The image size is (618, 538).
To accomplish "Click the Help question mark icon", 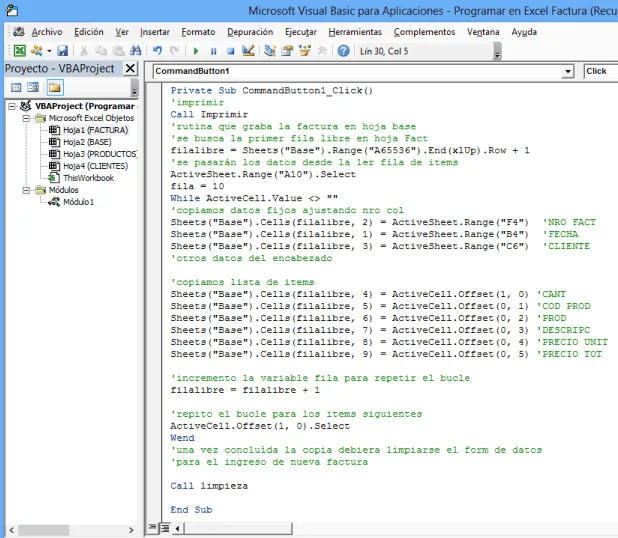I will coord(344,50).
